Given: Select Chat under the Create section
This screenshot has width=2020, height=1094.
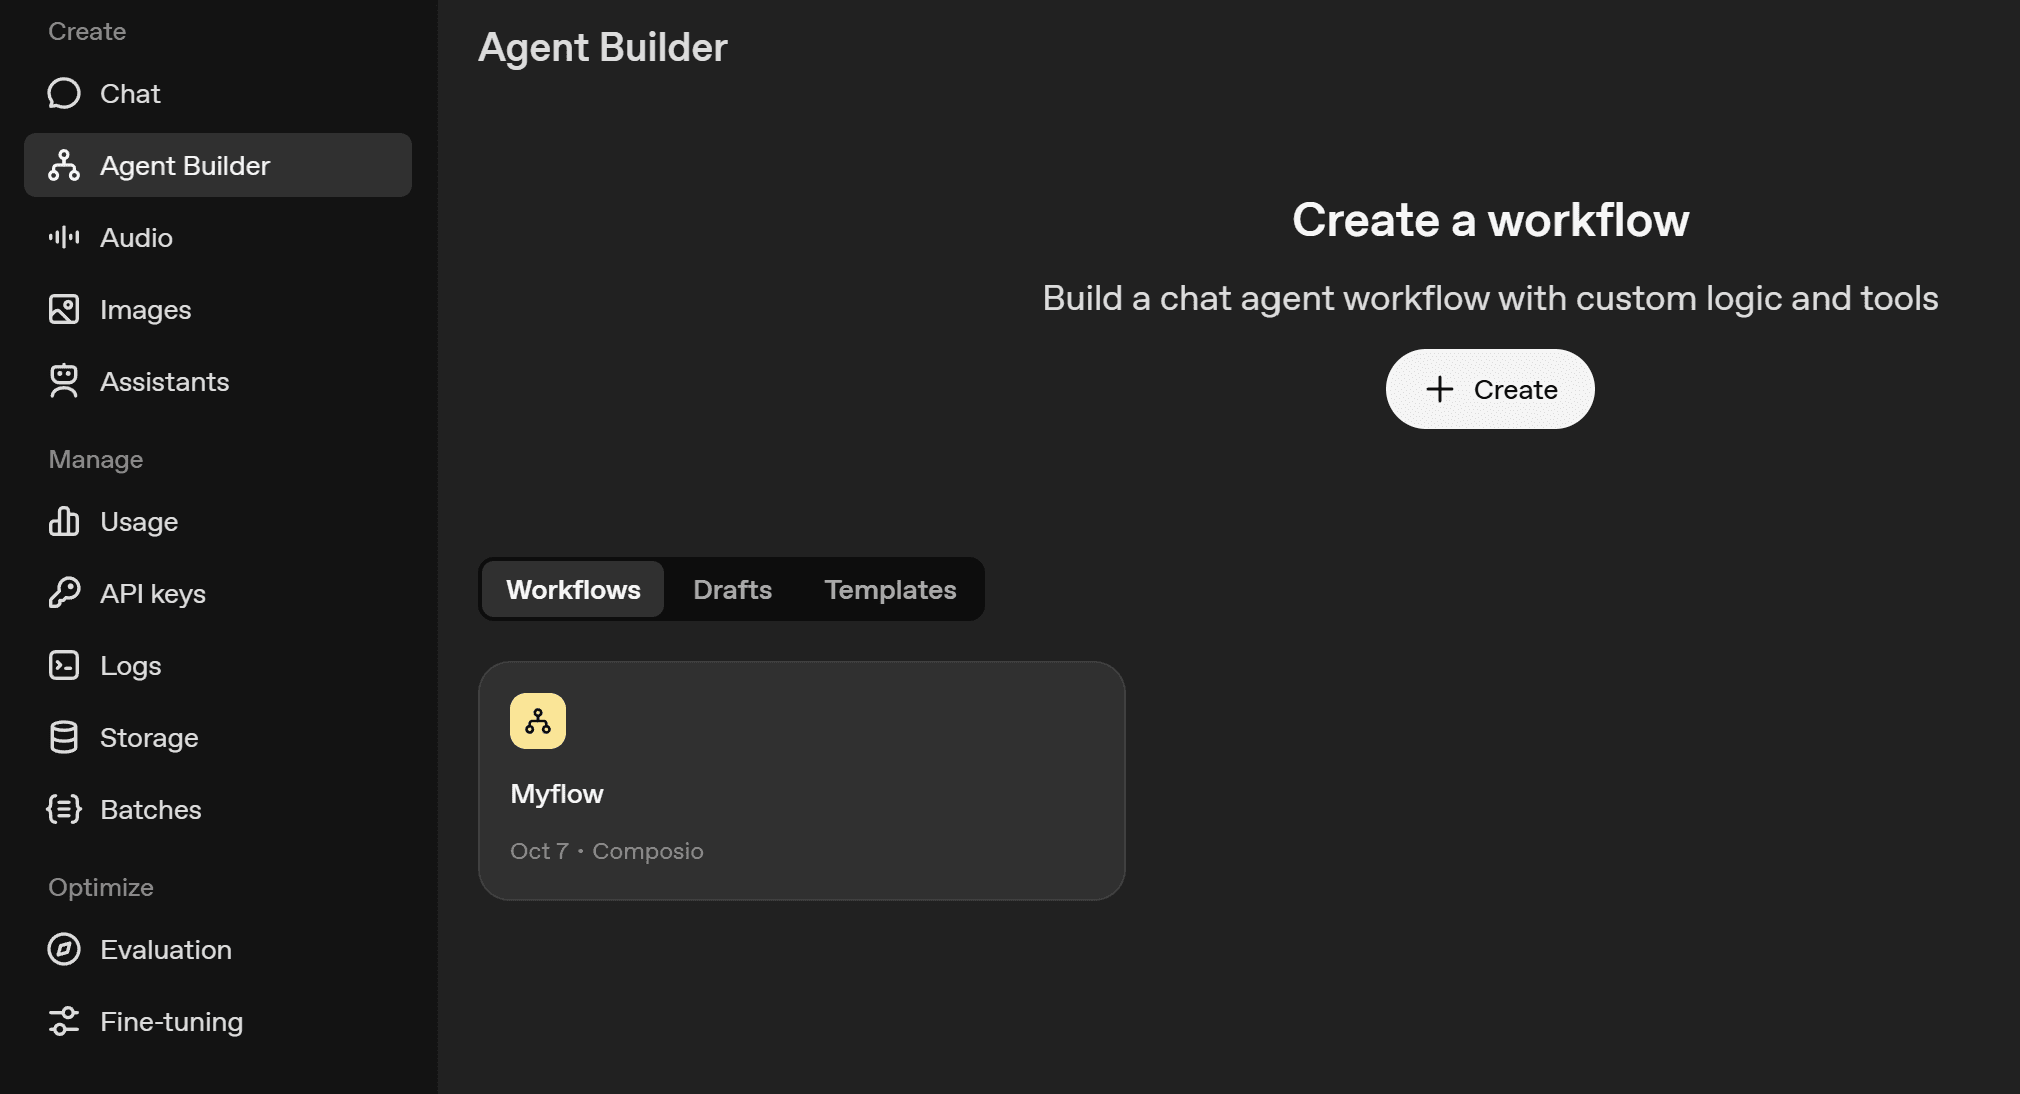Looking at the screenshot, I should (x=130, y=93).
